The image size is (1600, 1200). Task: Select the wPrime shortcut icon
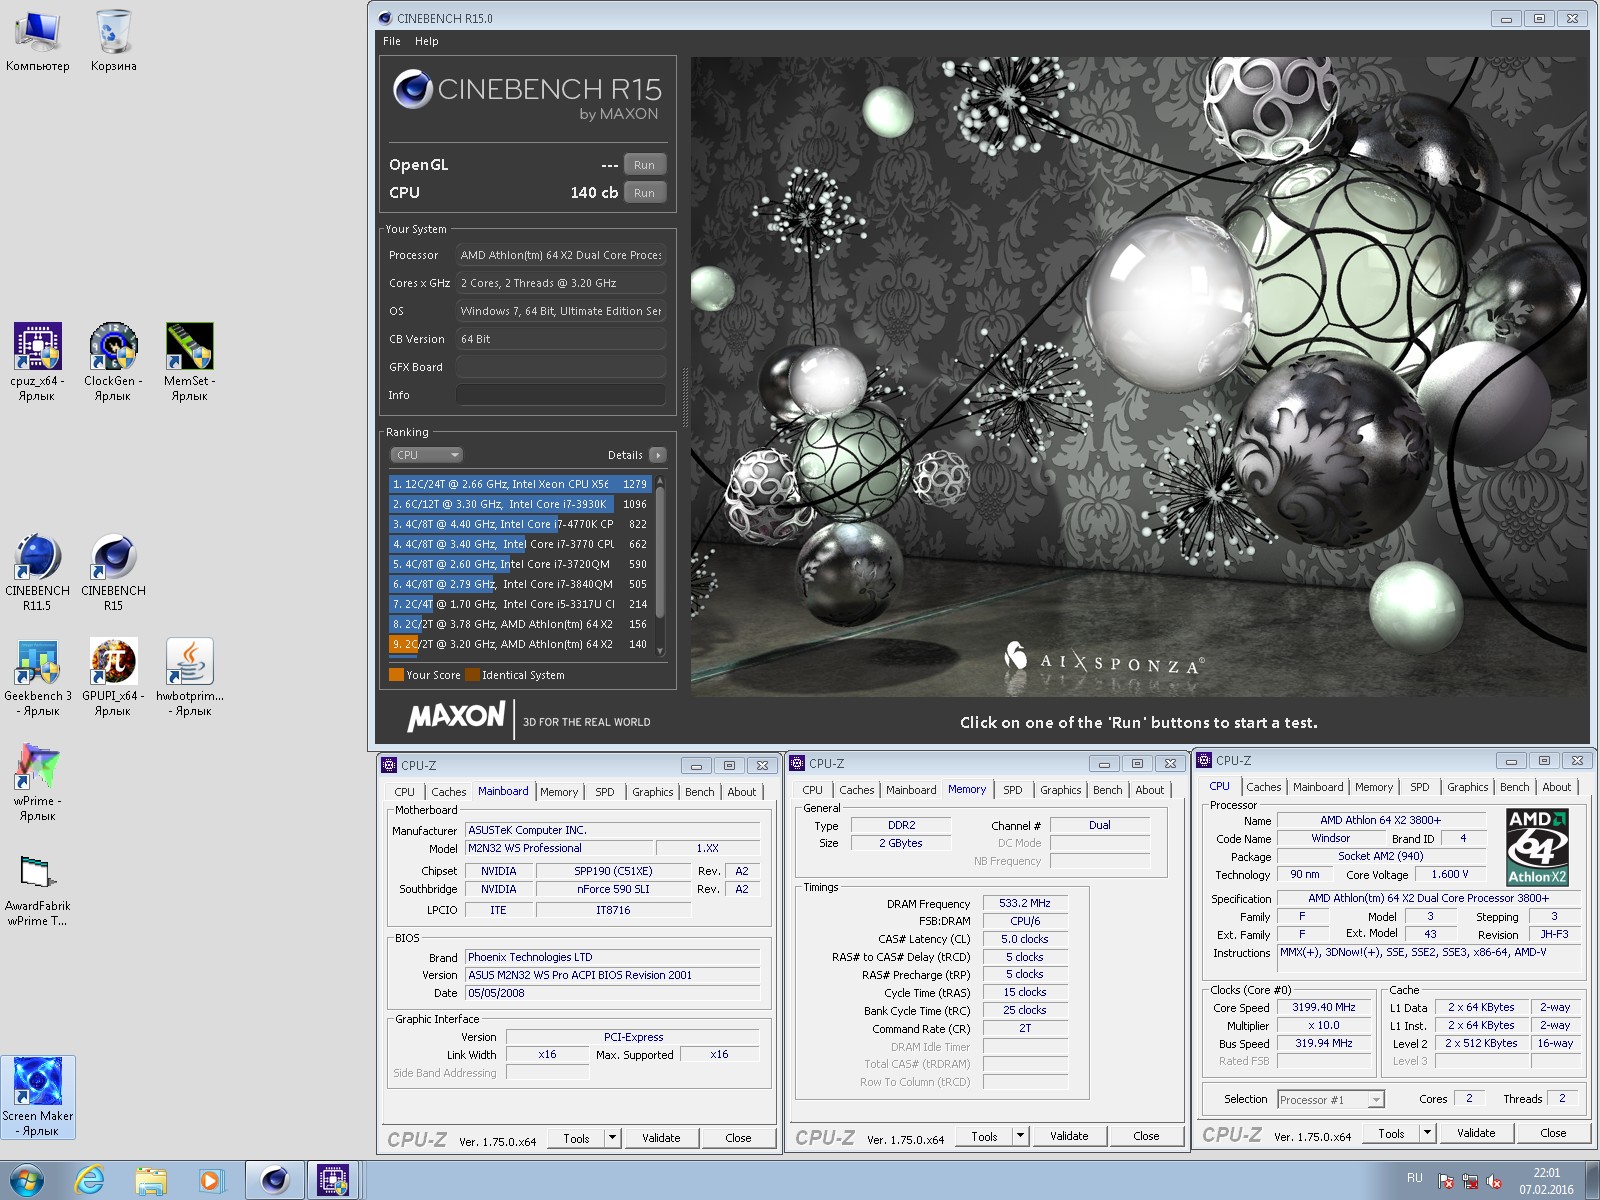(38, 782)
